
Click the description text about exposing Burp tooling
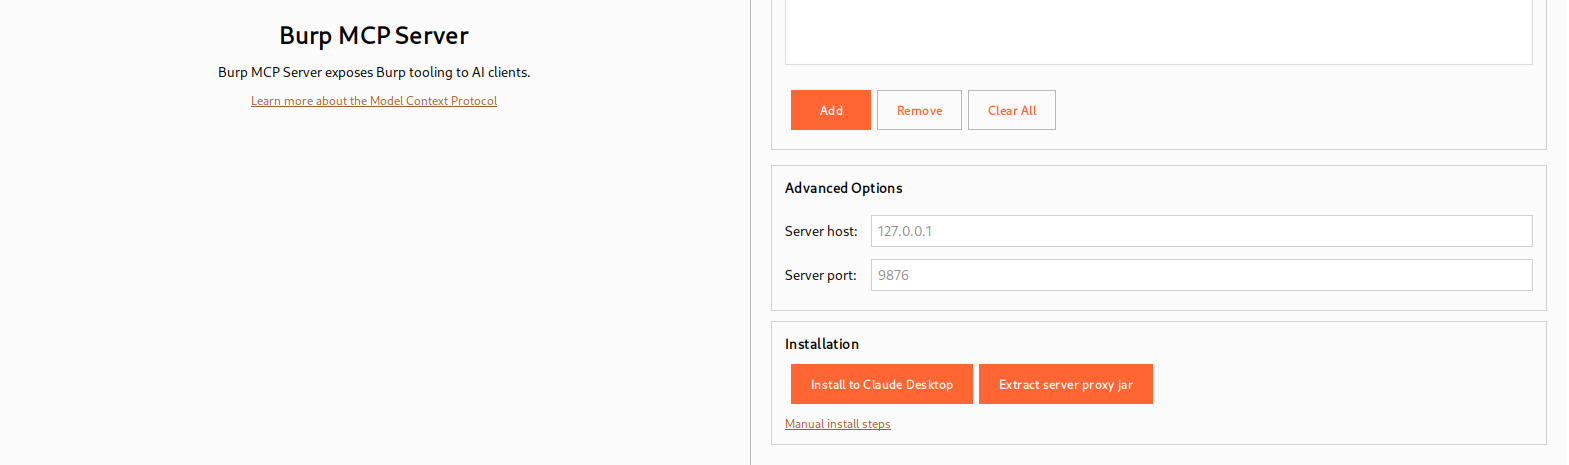click(x=373, y=72)
